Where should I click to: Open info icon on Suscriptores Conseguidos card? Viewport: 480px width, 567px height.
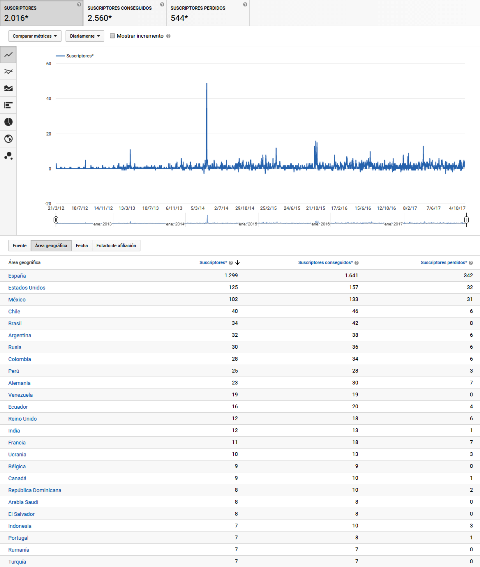[x=162, y=4]
